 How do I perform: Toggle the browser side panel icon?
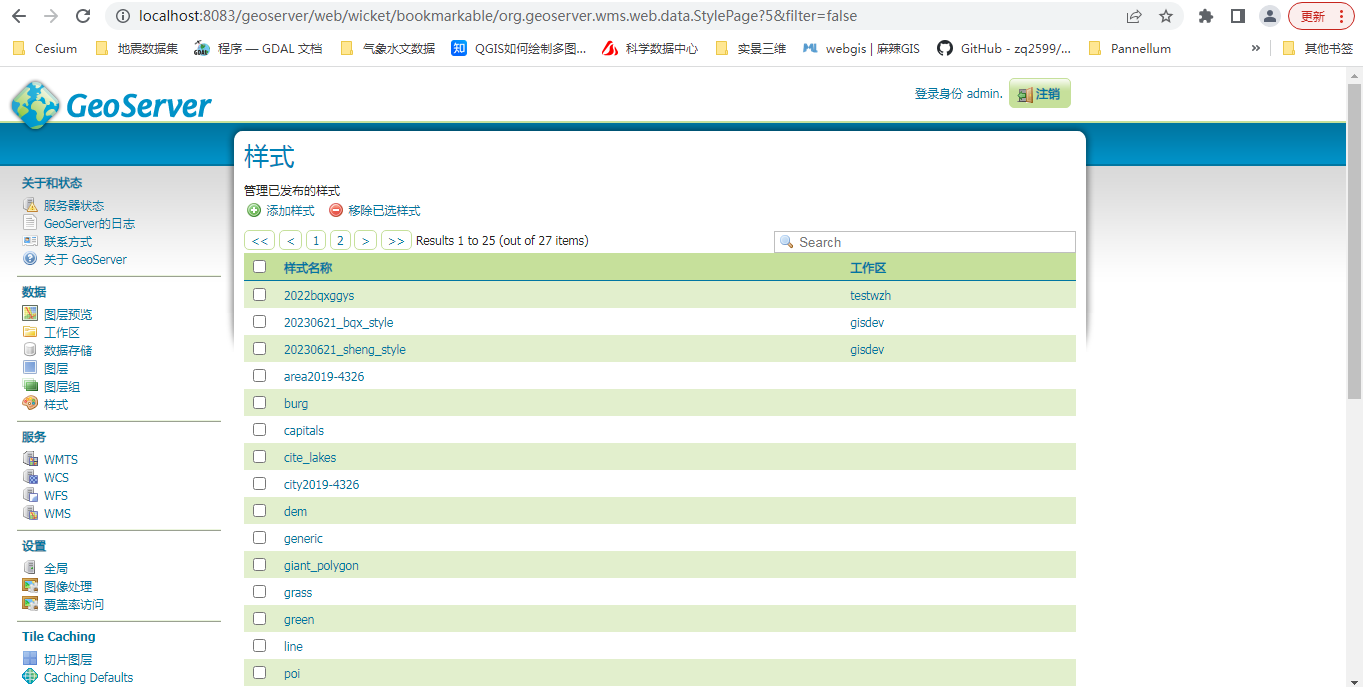tap(1237, 16)
